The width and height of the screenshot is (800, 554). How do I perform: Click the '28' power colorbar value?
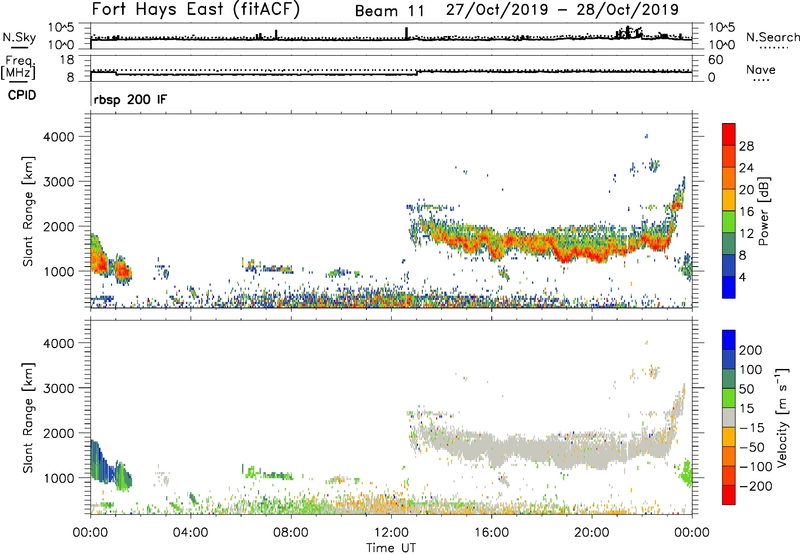(746, 146)
